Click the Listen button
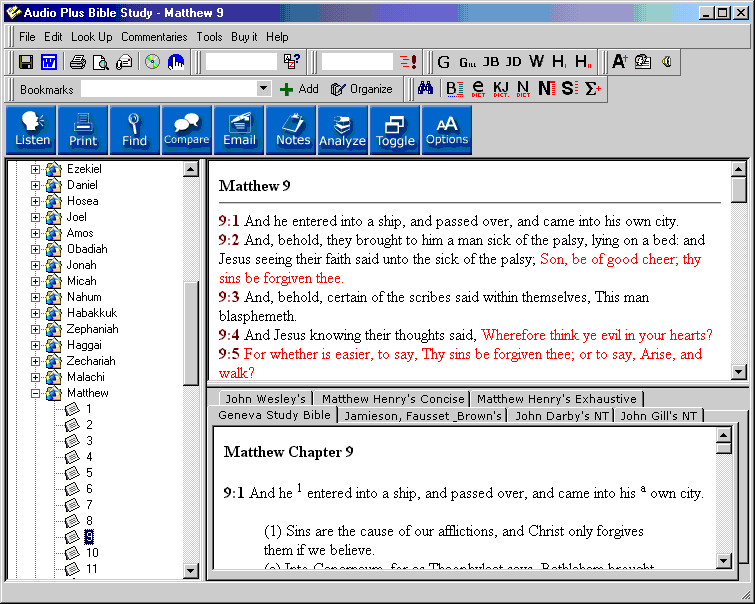 32,130
